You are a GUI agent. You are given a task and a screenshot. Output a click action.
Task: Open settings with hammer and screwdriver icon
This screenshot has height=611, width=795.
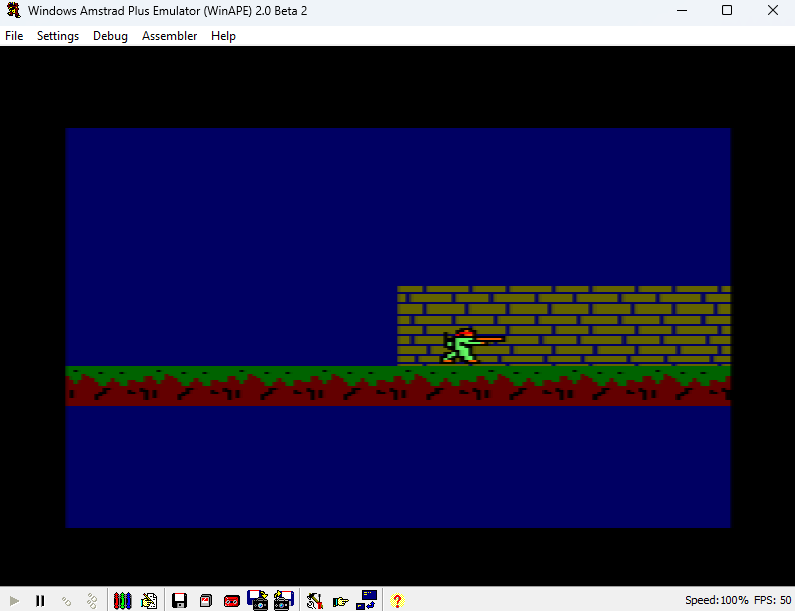click(314, 601)
